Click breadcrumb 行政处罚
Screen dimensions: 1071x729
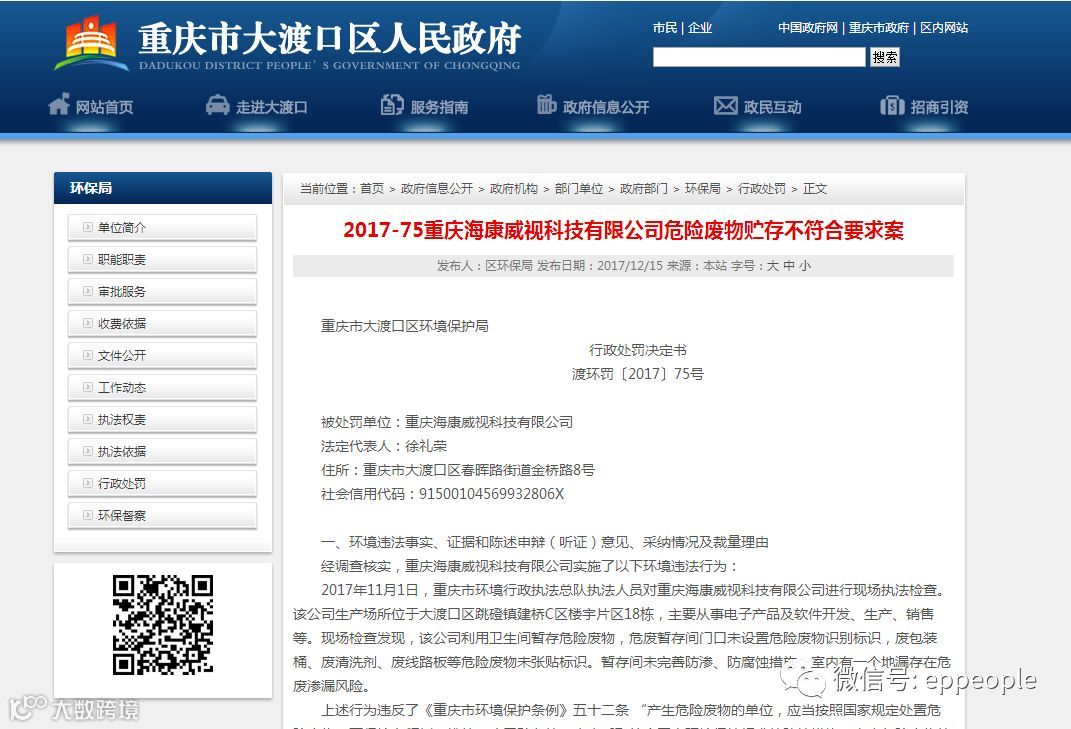pyautogui.click(x=762, y=189)
